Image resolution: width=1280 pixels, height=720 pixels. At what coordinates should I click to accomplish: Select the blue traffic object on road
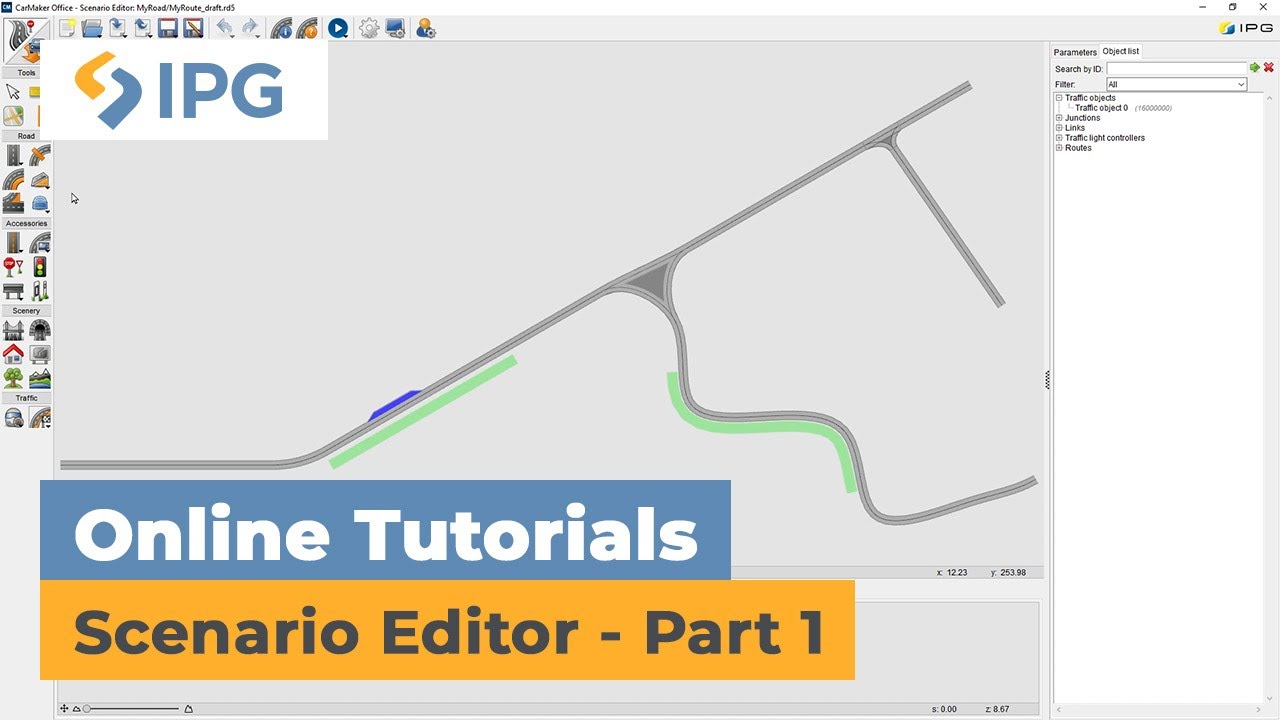click(395, 404)
